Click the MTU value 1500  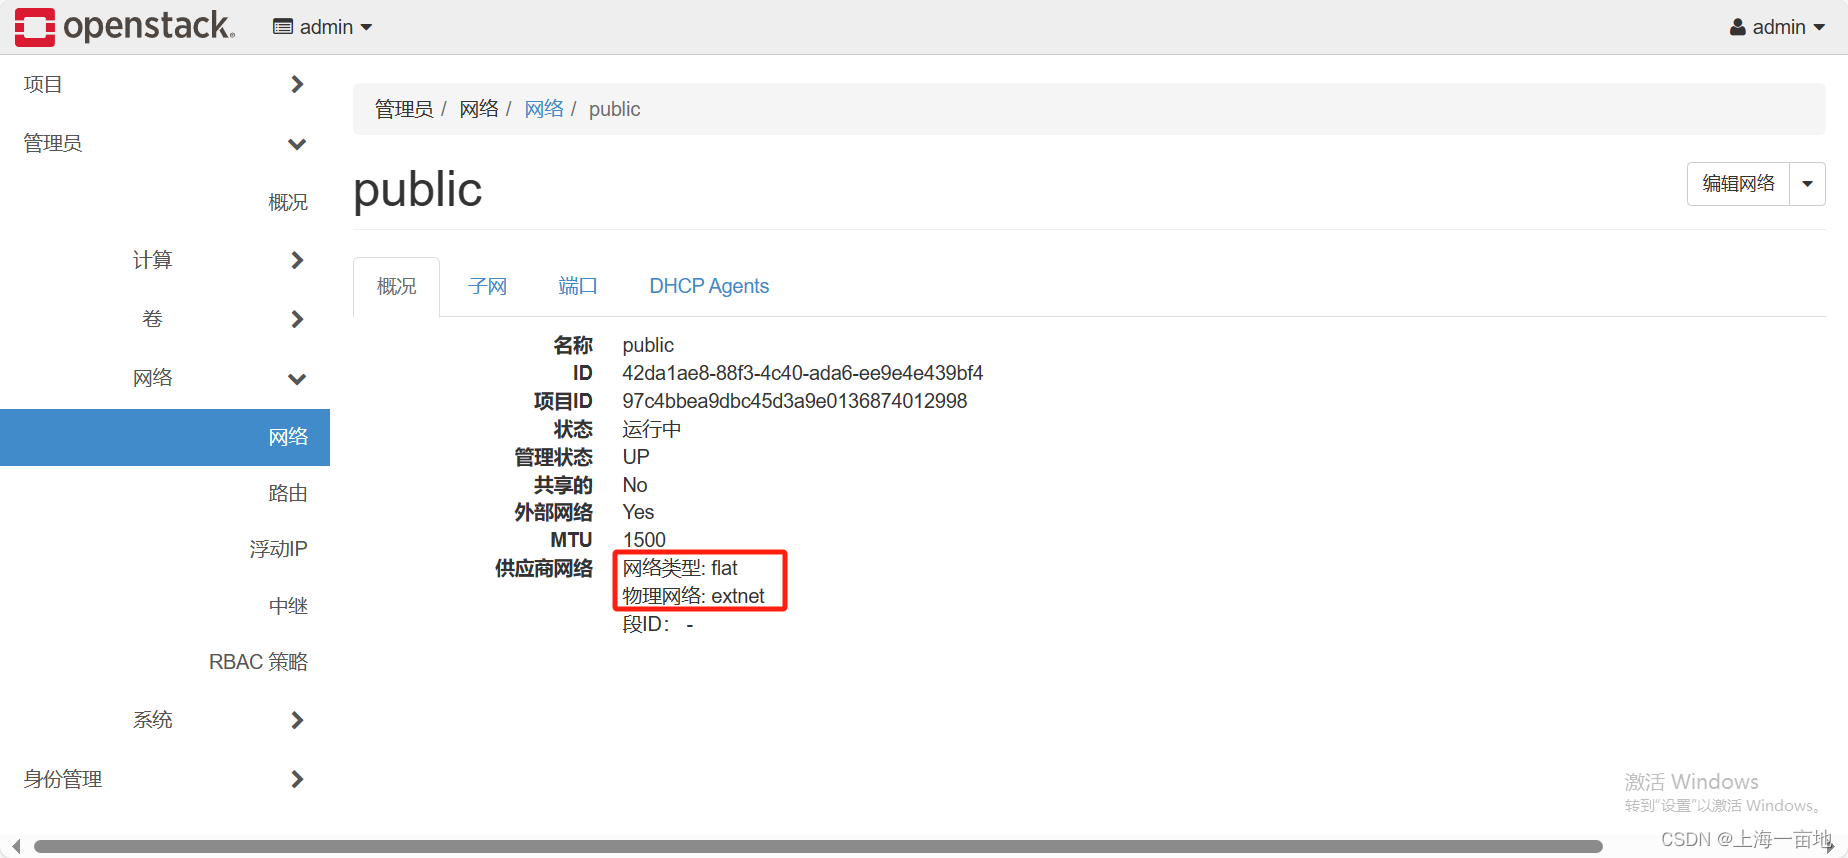click(x=644, y=540)
